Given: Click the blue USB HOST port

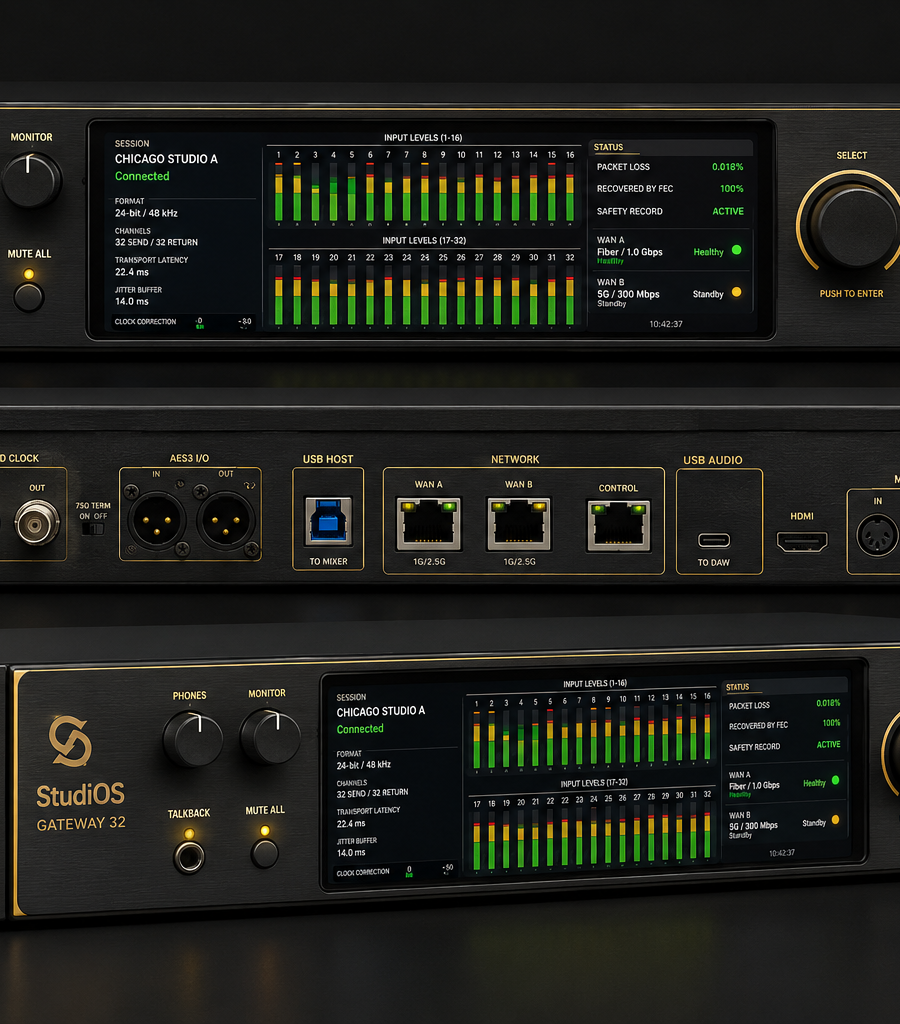Looking at the screenshot, I should pos(328,520).
